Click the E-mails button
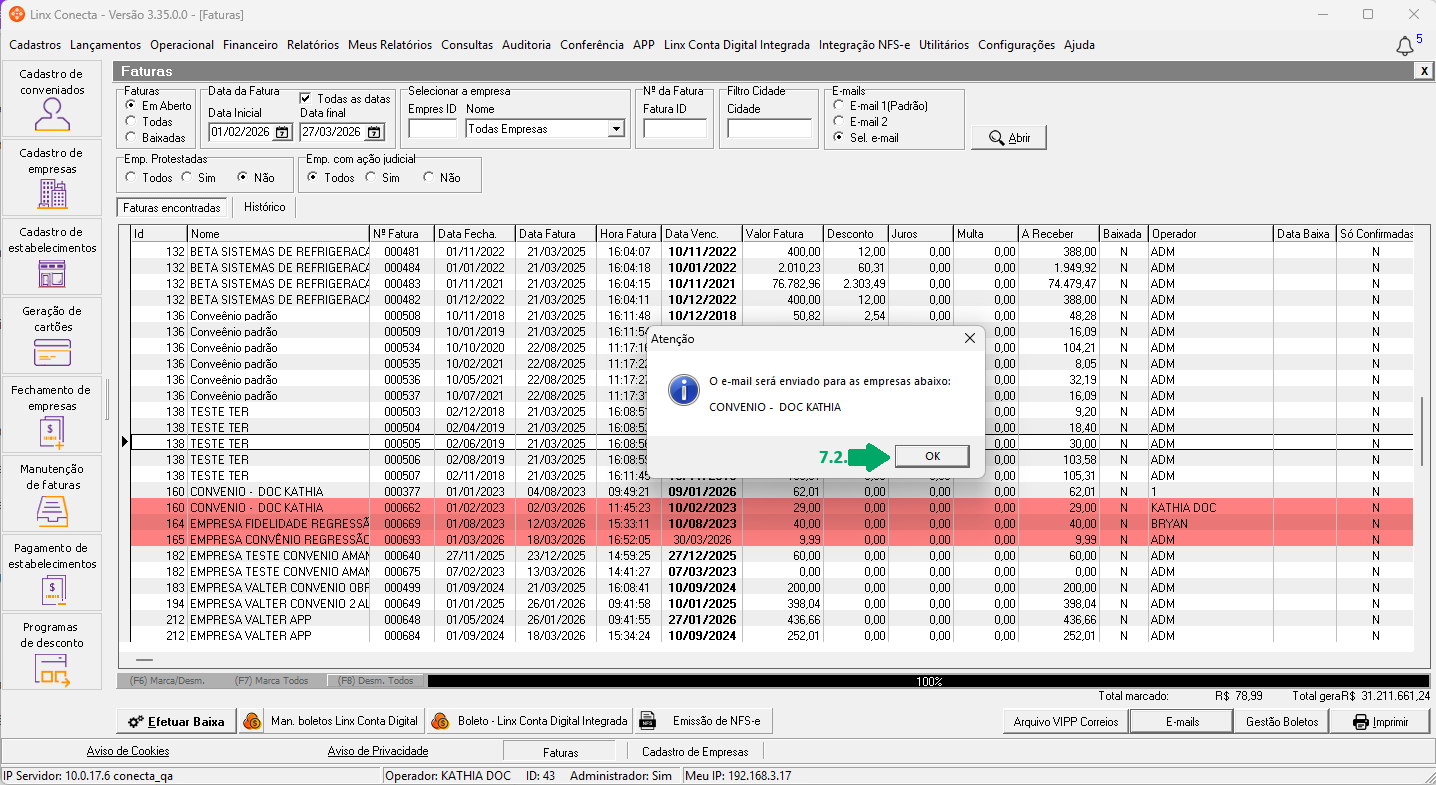The image size is (1436, 785). 1181,722
